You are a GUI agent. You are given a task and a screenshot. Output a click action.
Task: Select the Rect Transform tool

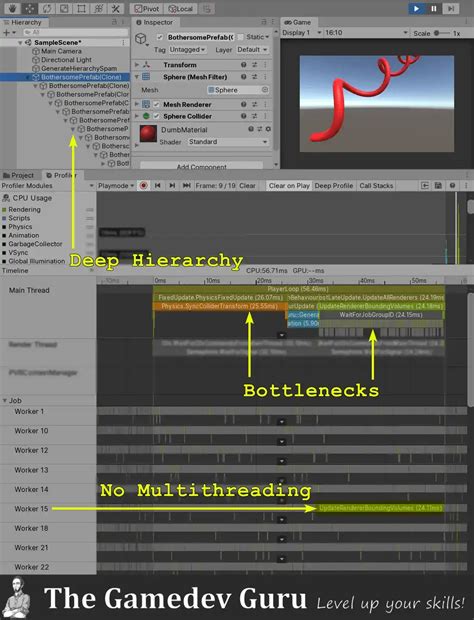pos(81,8)
